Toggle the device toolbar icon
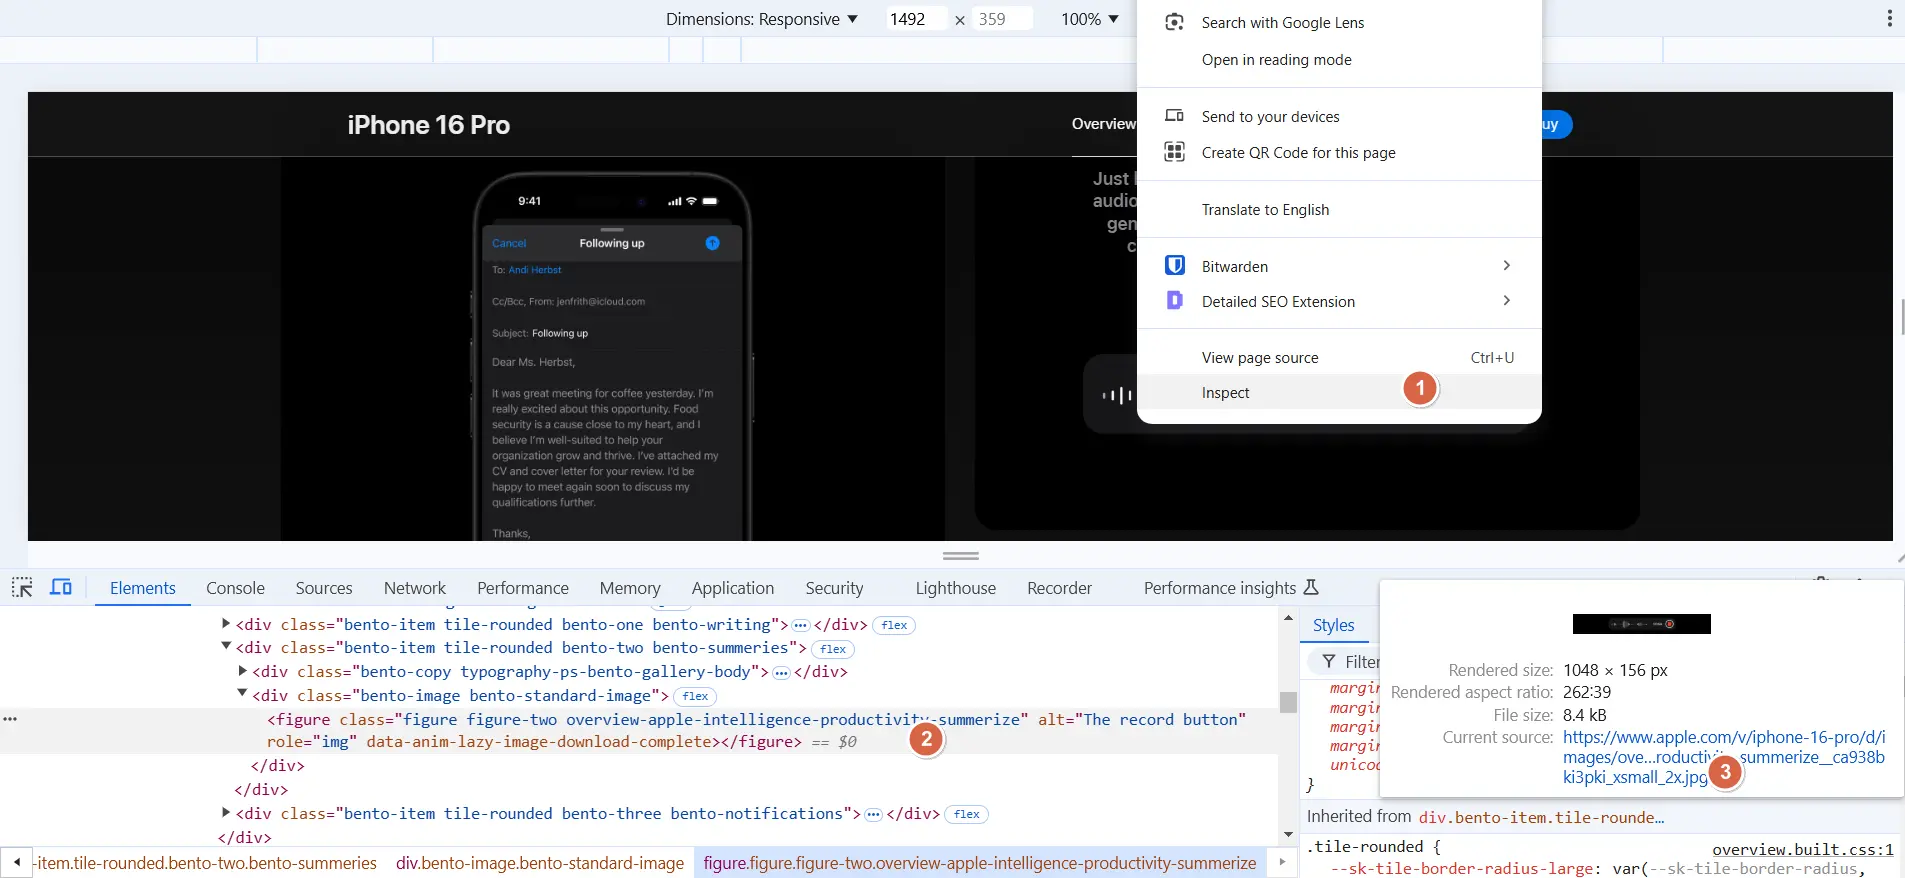This screenshot has width=1905, height=878. pos(61,588)
